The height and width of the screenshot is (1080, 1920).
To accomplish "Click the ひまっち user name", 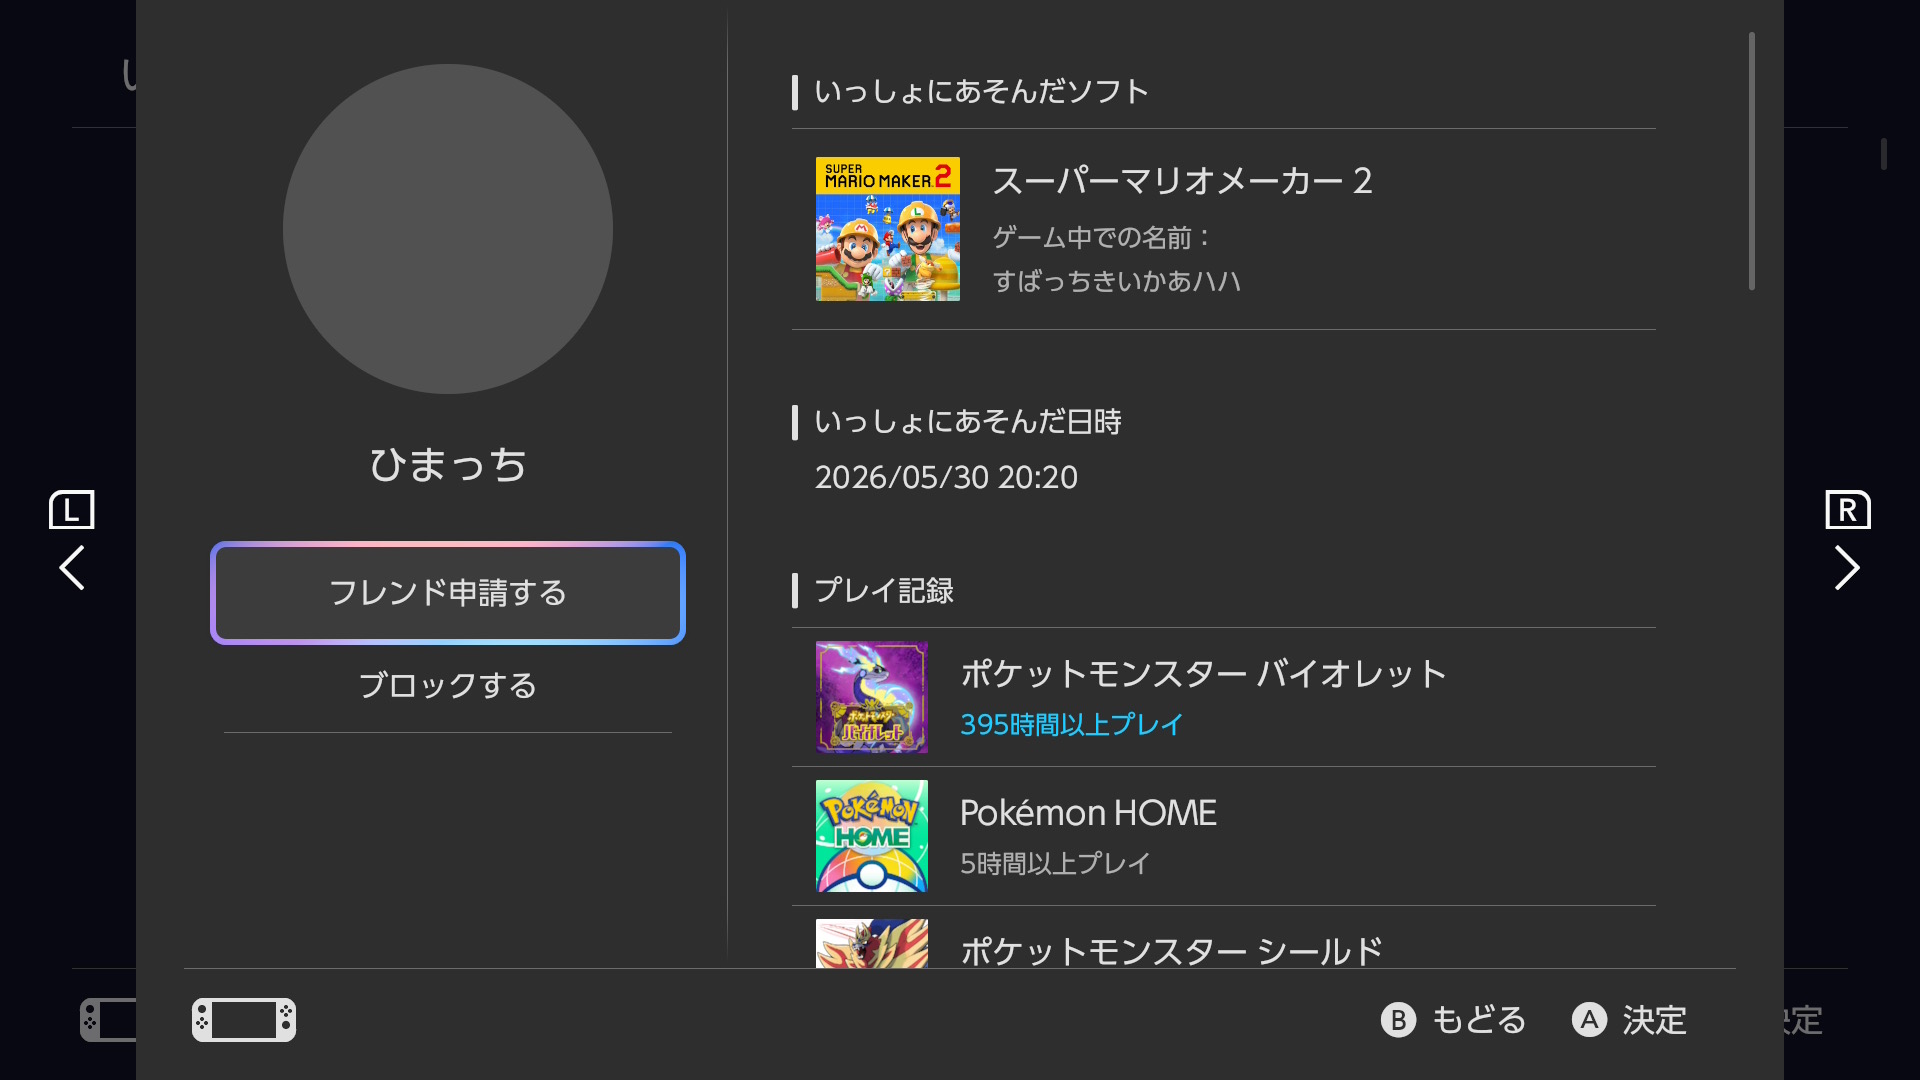I will pyautogui.click(x=448, y=465).
